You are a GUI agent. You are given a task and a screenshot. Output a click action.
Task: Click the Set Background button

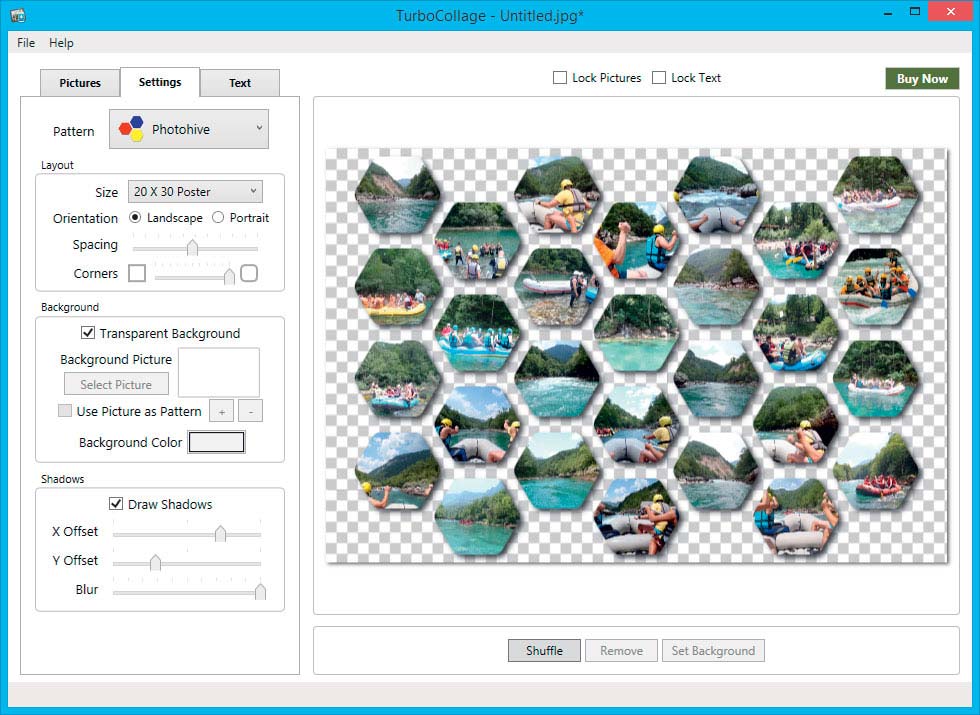[713, 651]
